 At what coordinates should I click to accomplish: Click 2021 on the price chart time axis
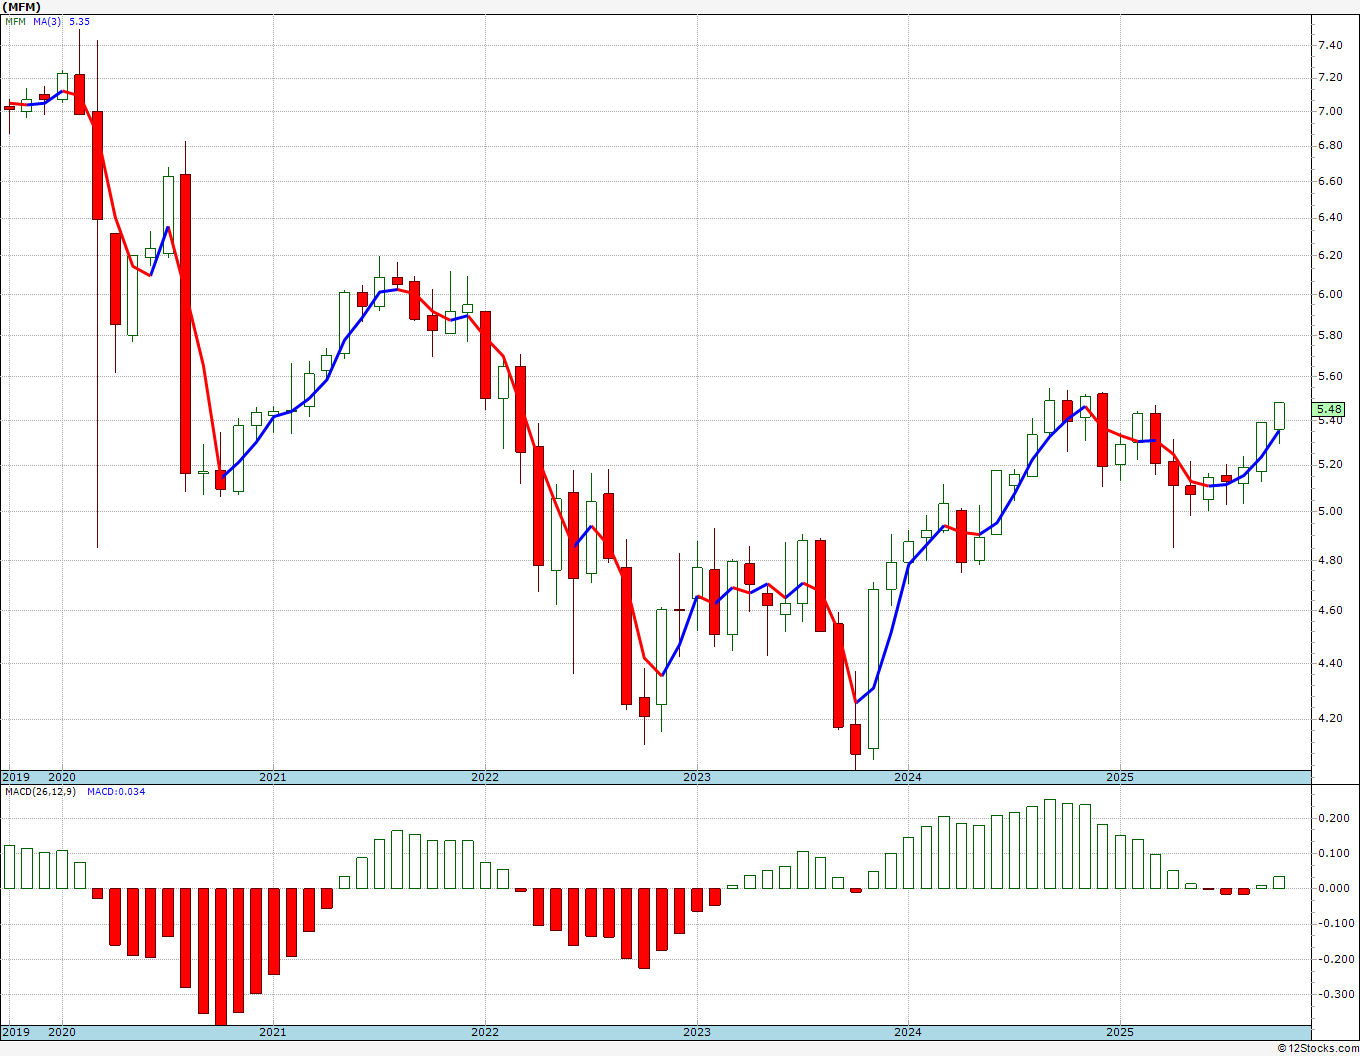click(273, 777)
